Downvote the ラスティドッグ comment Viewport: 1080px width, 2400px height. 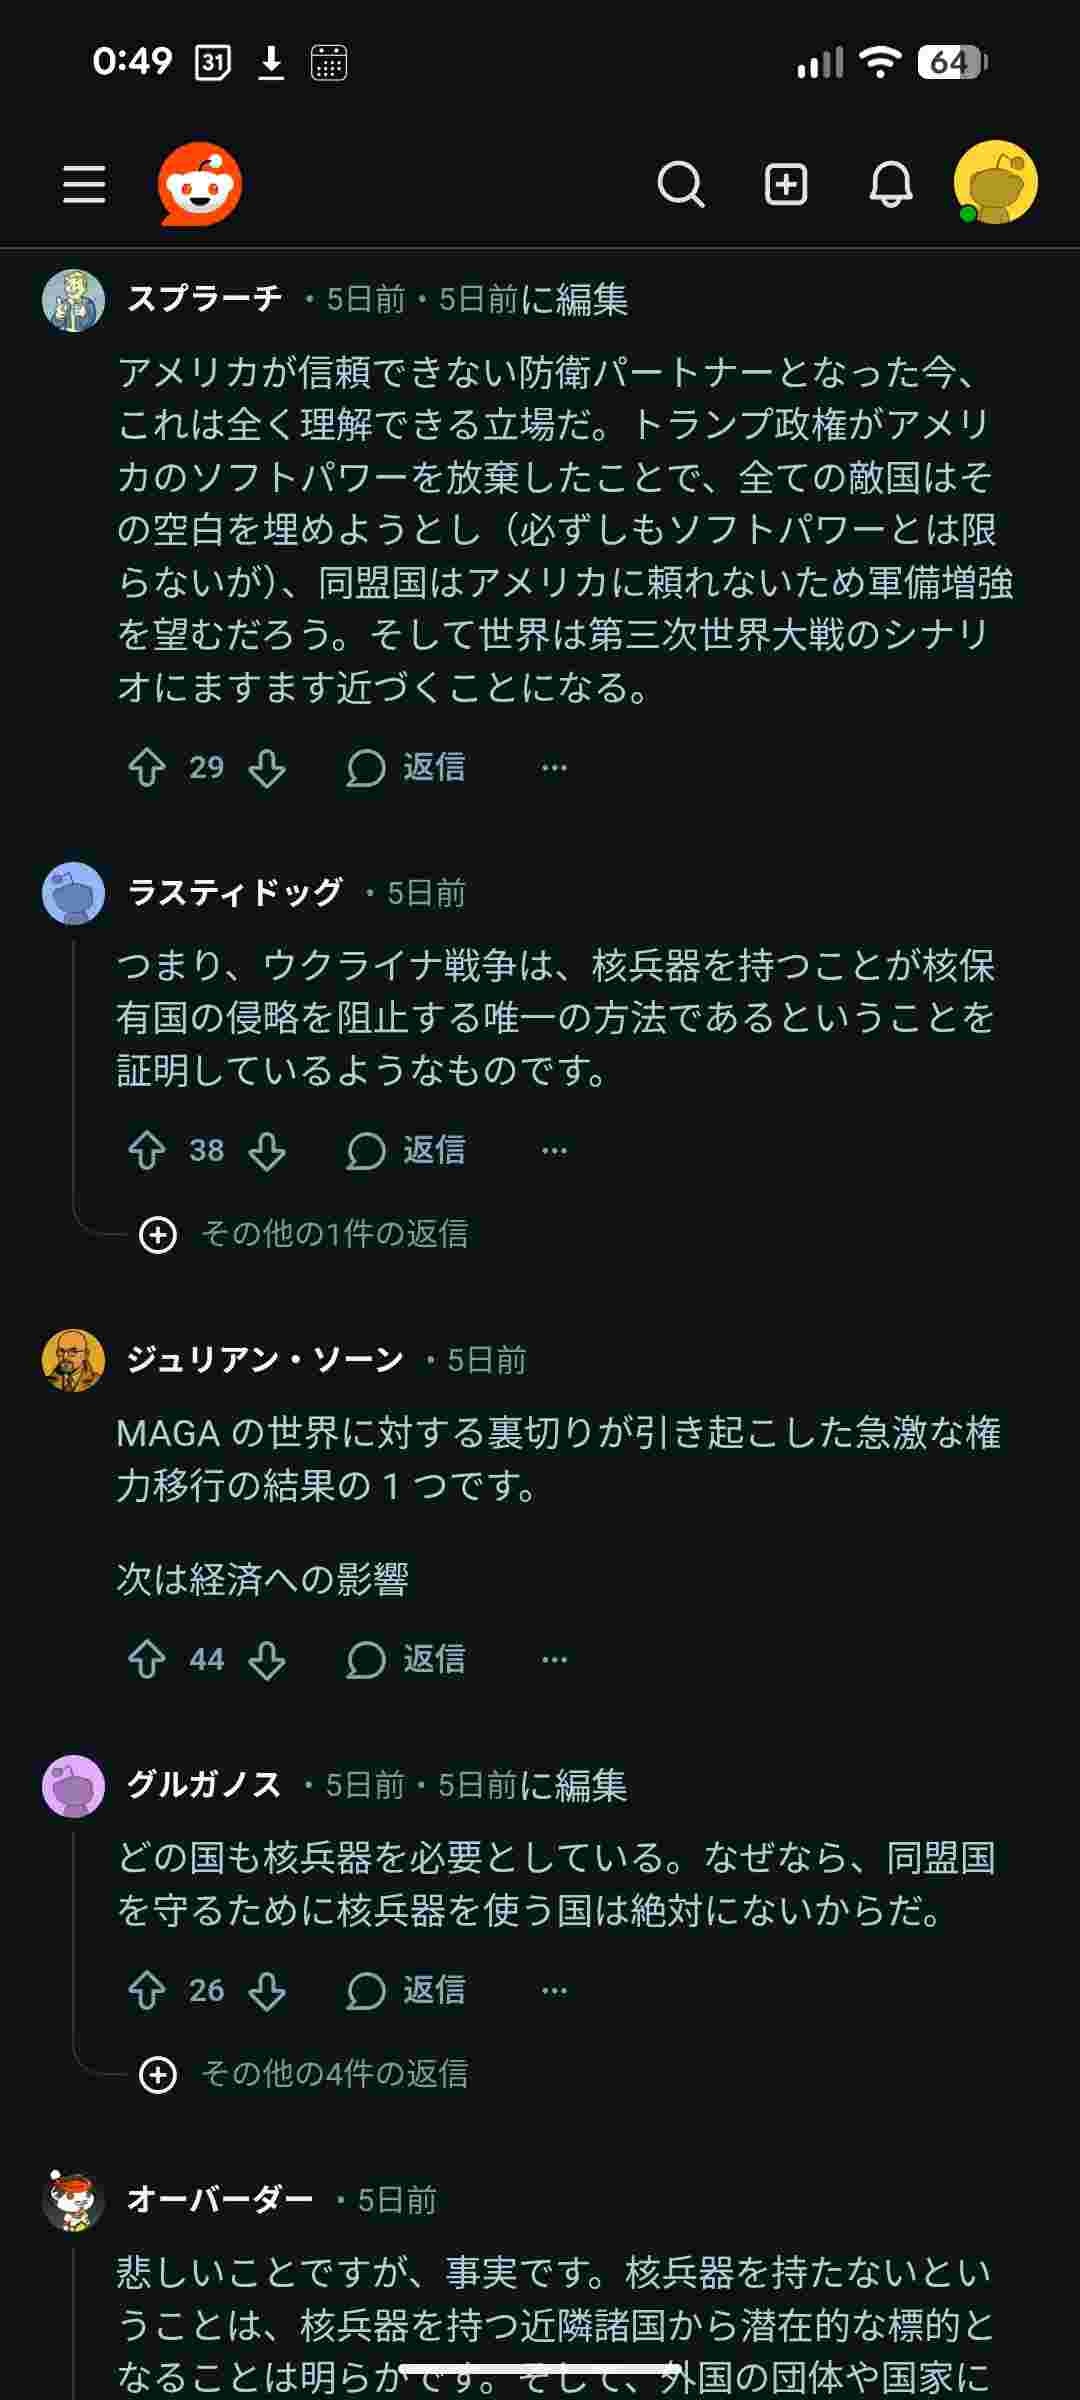pyautogui.click(x=267, y=1151)
